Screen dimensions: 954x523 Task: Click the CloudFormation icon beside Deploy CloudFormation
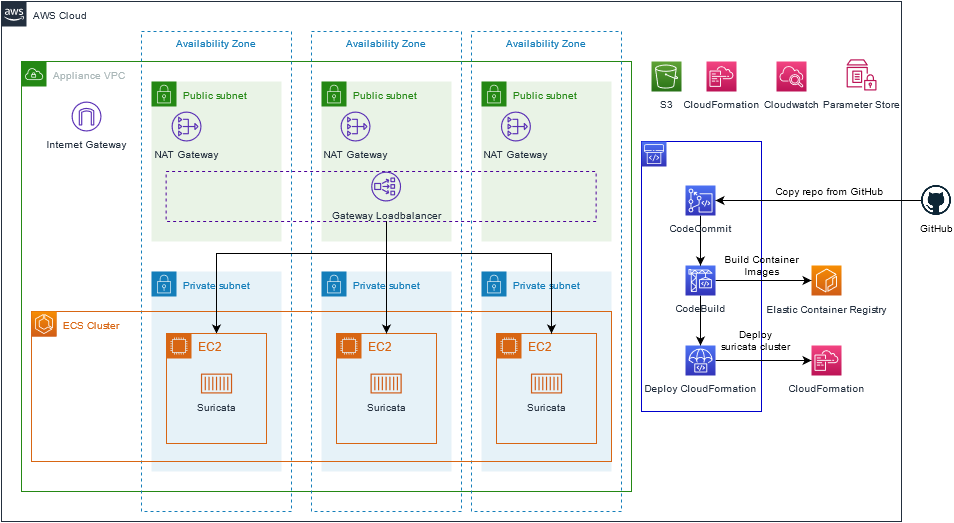click(x=826, y=361)
